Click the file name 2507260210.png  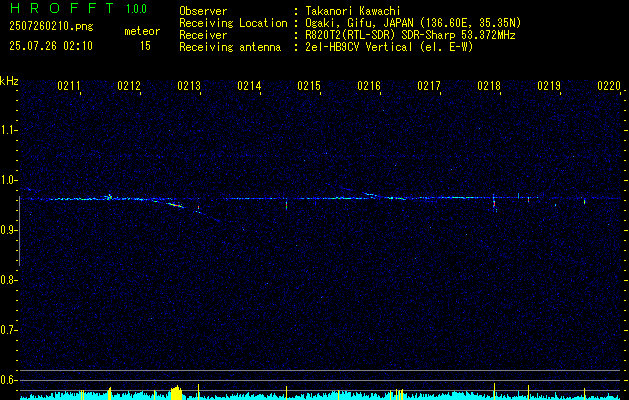[51, 26]
